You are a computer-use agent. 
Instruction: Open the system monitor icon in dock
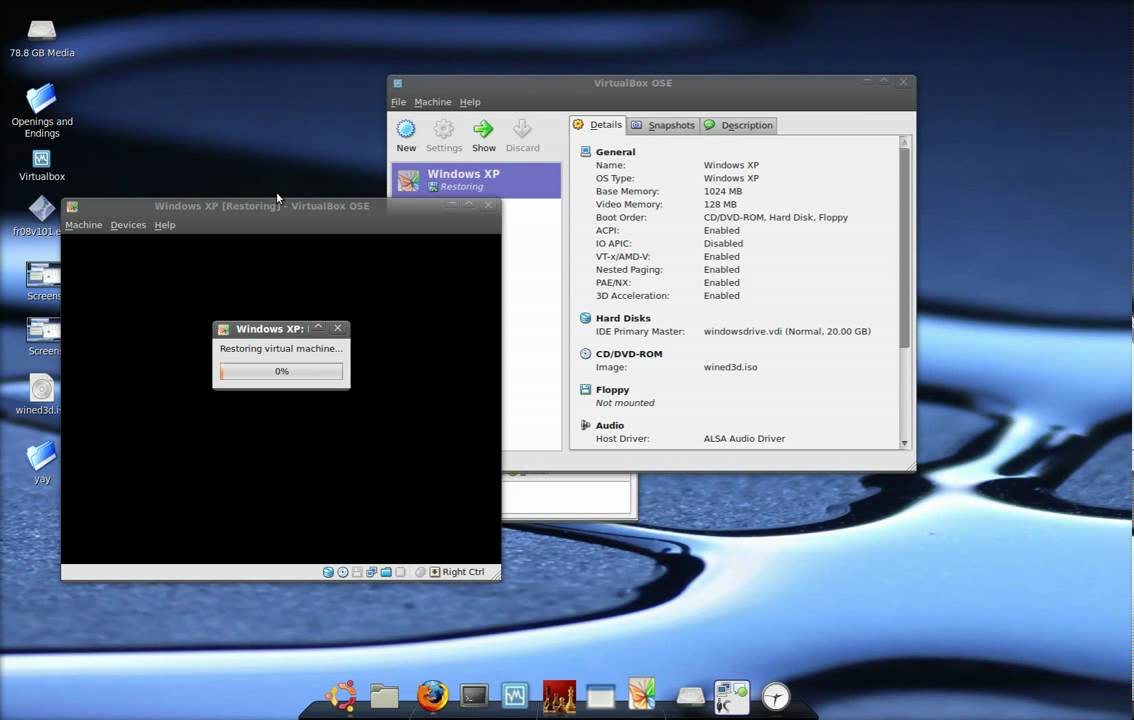click(x=515, y=696)
